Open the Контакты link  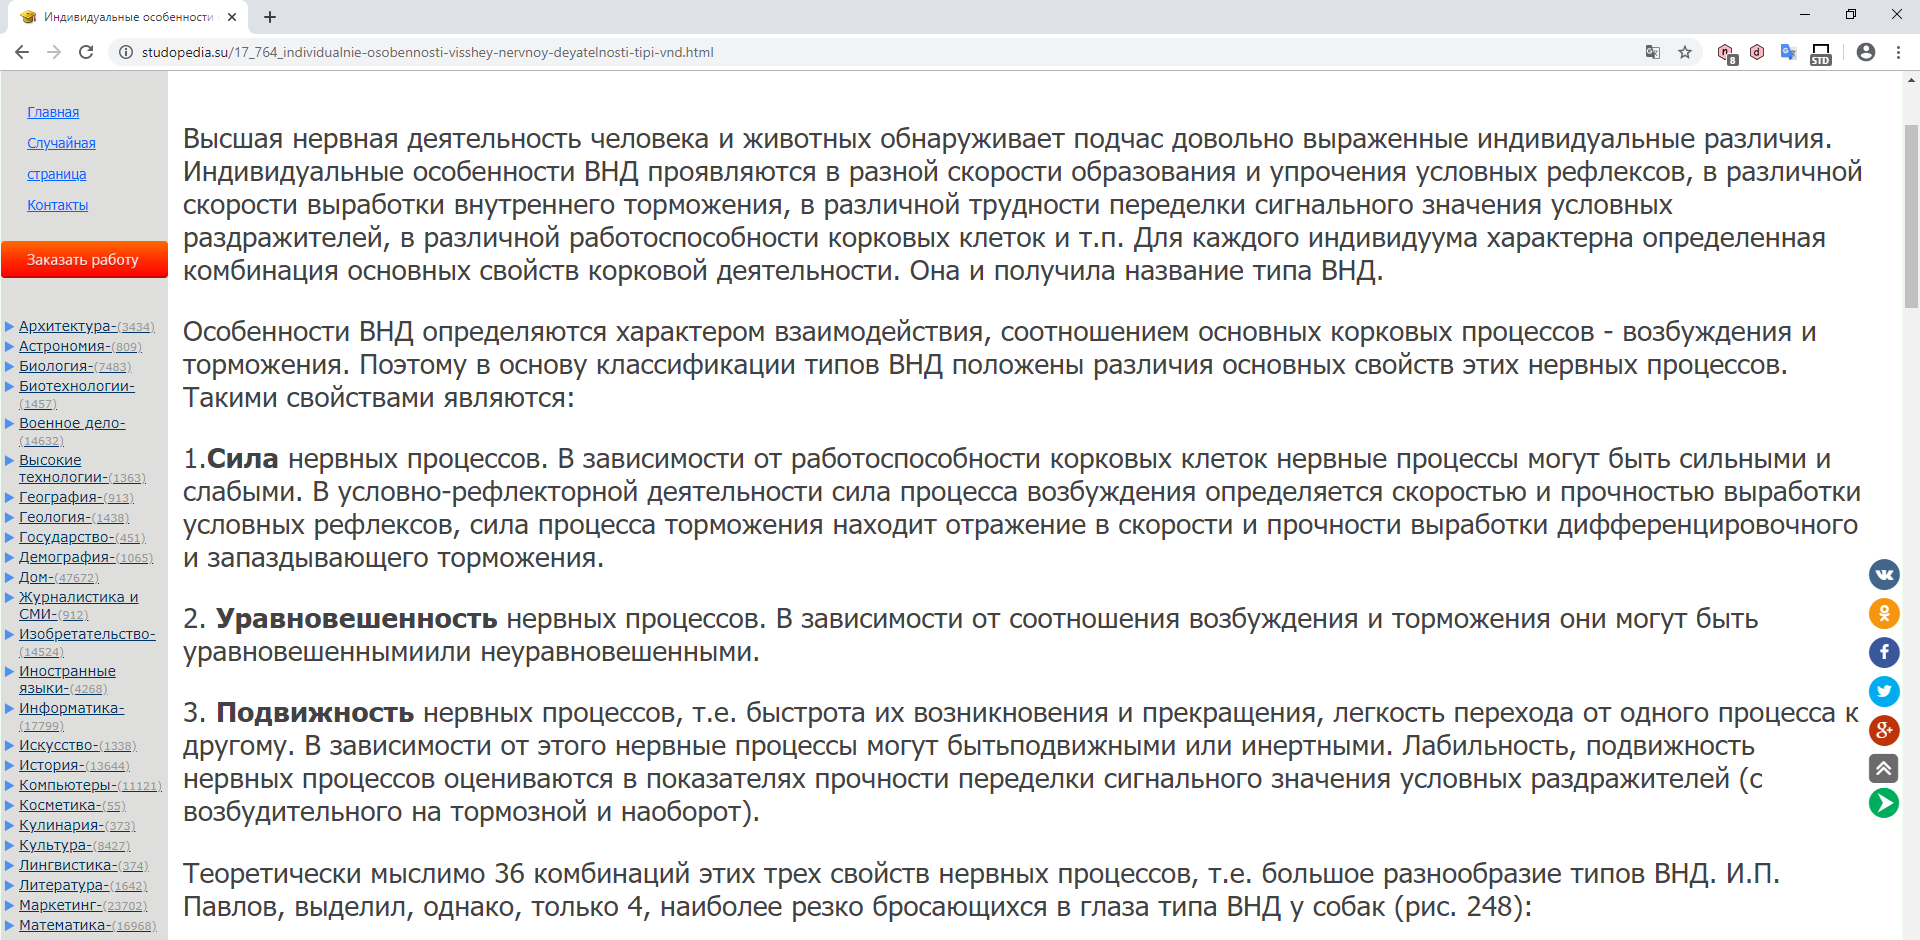click(58, 205)
